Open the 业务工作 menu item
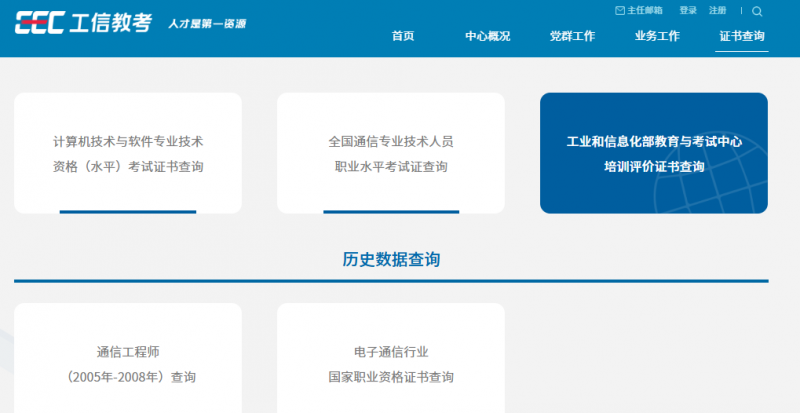The width and height of the screenshot is (800, 413). click(x=657, y=36)
